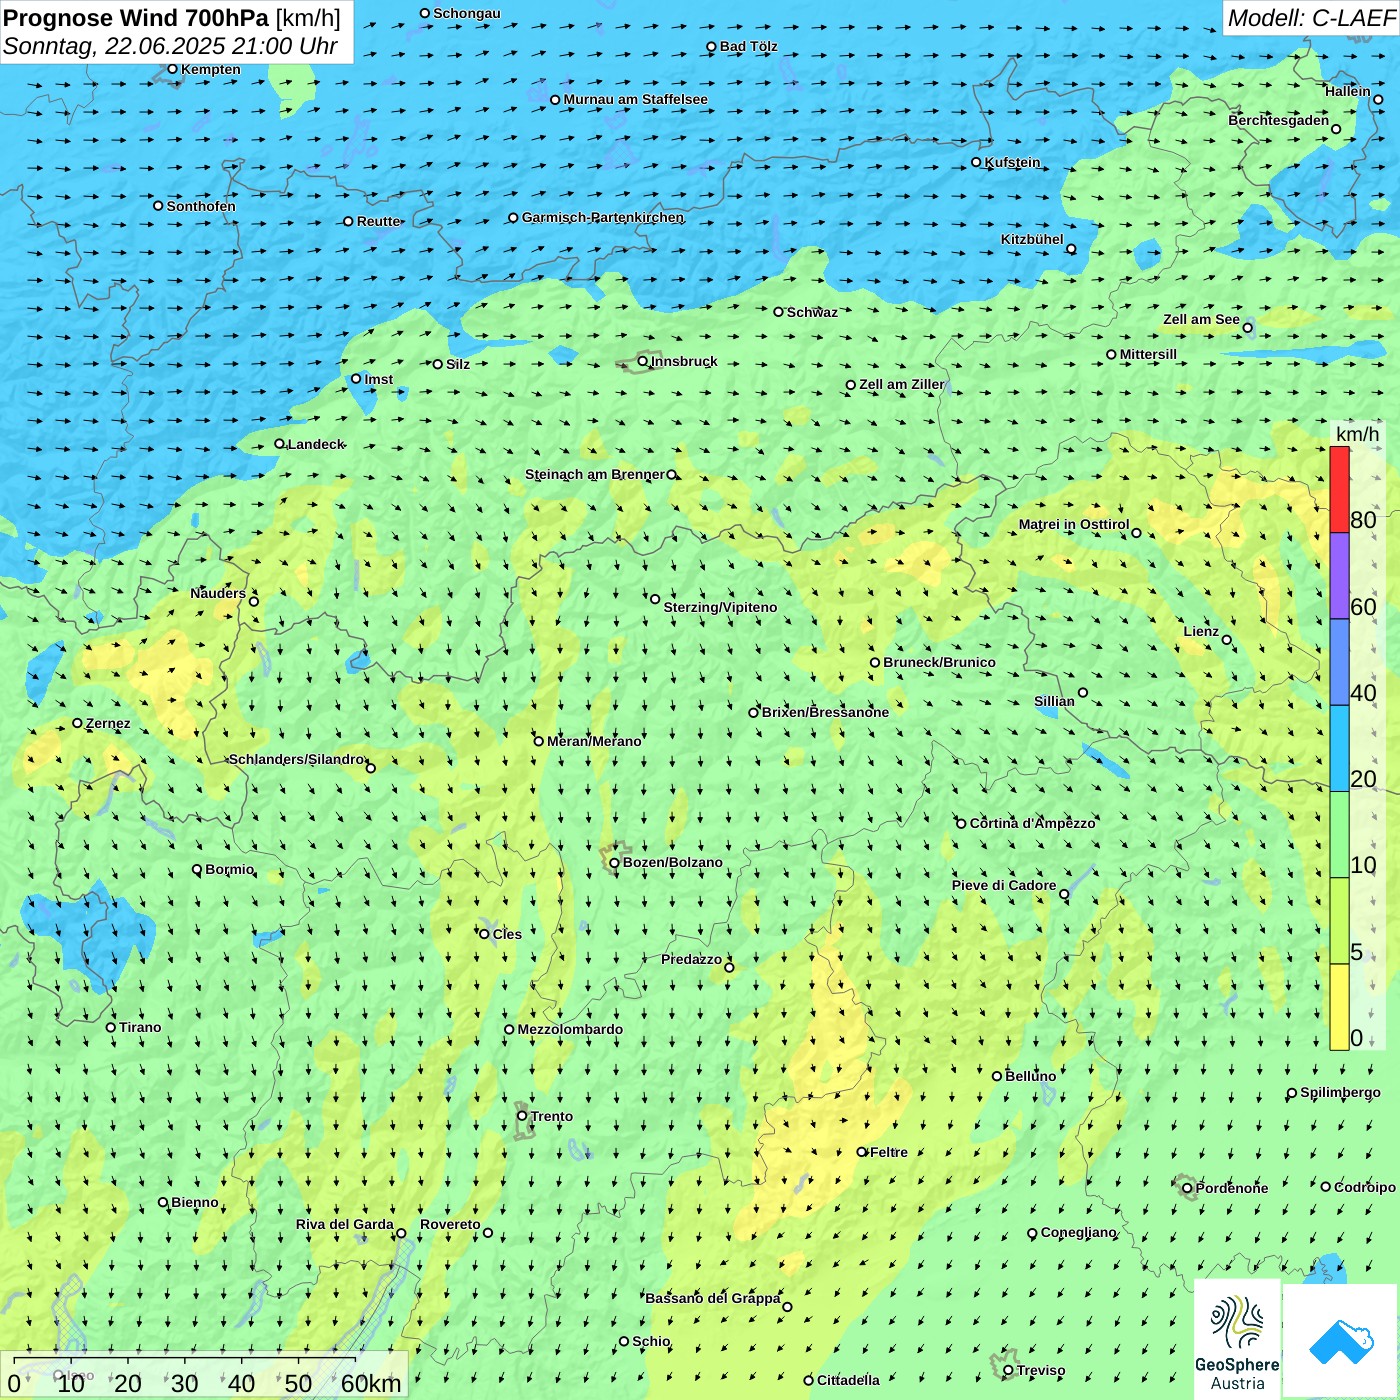Select 'Steinach am Brenner' on the map
The height and width of the screenshot is (1400, 1400).
(x=594, y=474)
